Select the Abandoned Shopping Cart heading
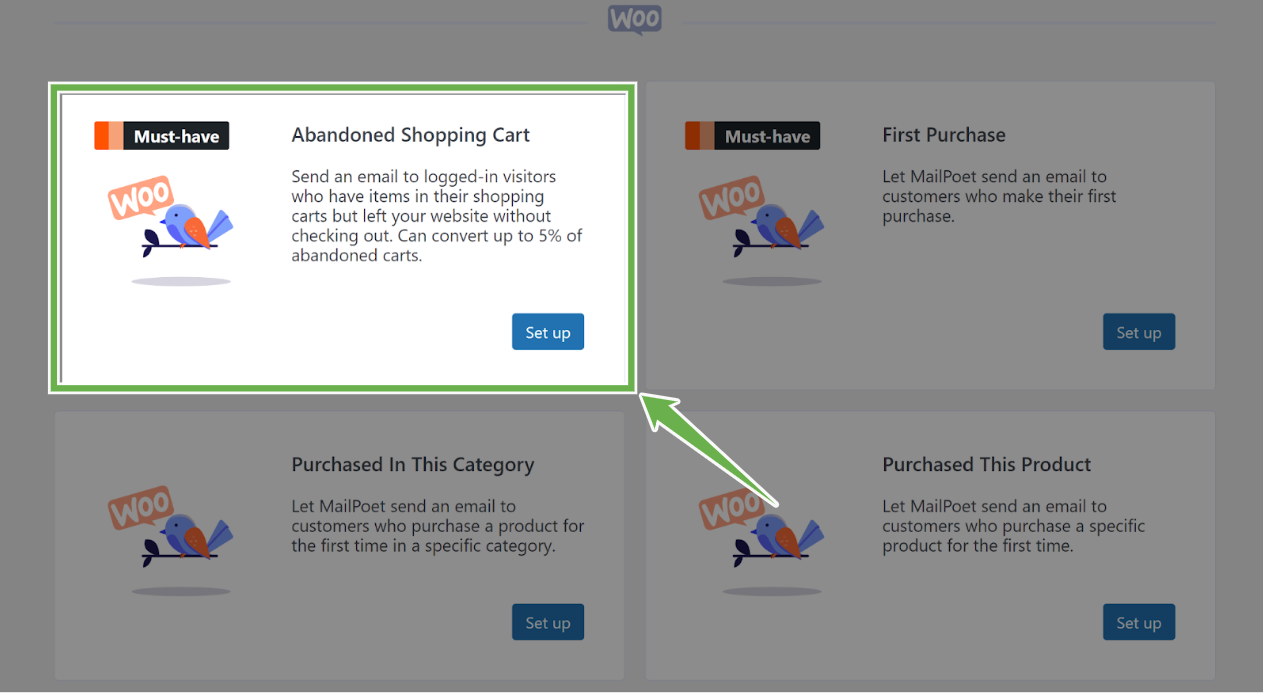This screenshot has height=693, width=1263. [x=411, y=135]
